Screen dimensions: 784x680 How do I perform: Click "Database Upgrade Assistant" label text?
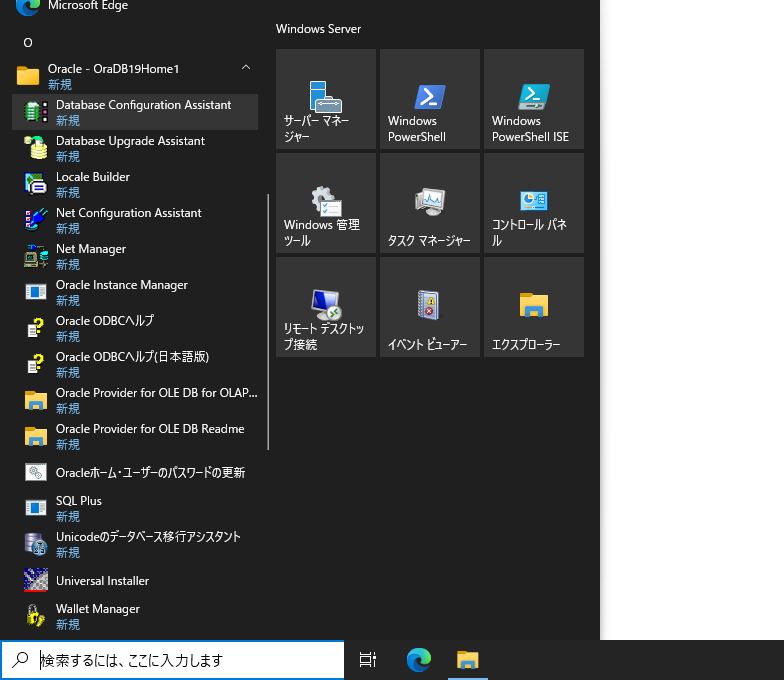pyautogui.click(x=130, y=141)
